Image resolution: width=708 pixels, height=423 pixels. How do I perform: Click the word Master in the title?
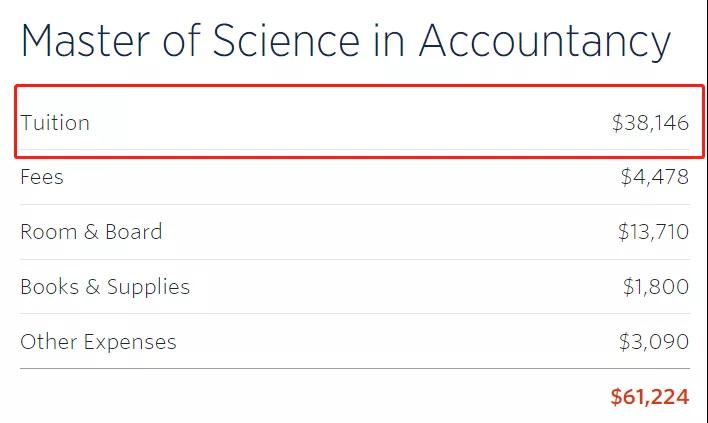click(85, 41)
